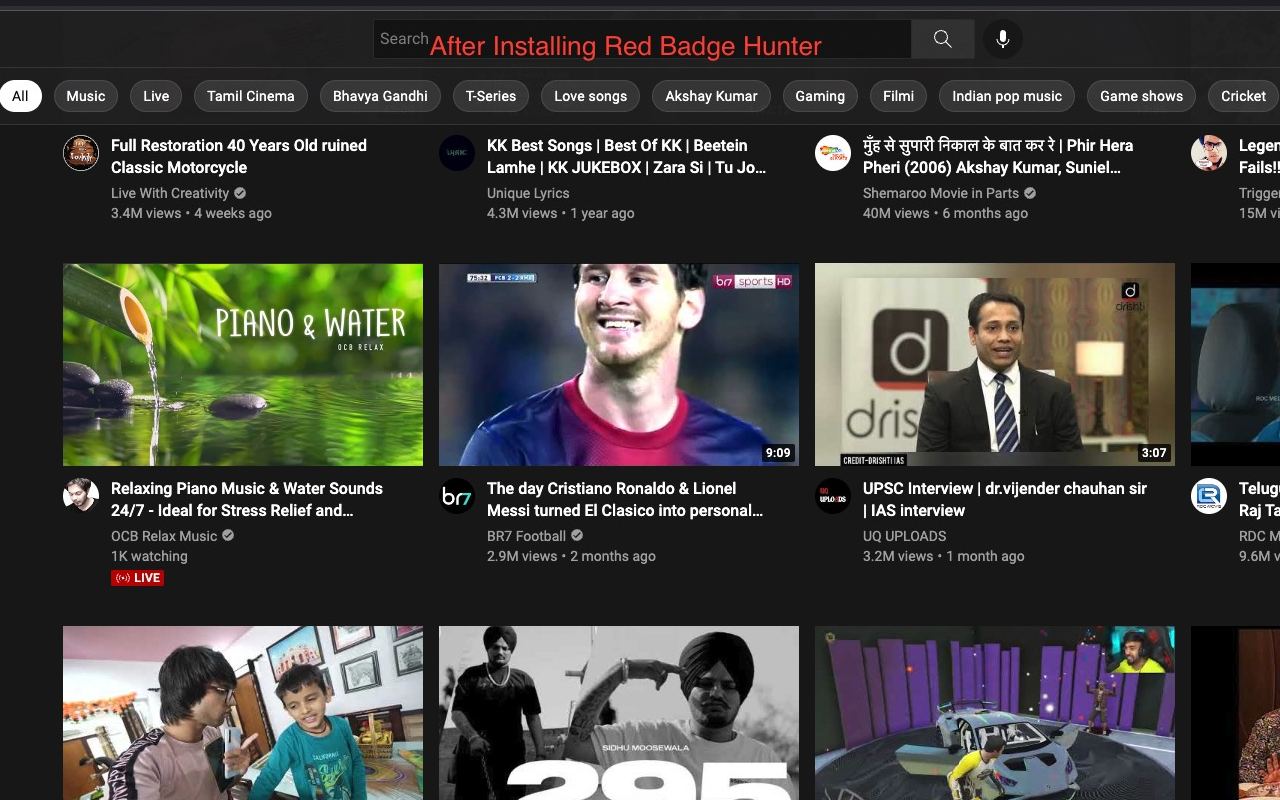This screenshot has height=800, width=1280.
Task: Open BR7 Football channel avatar
Action: (457, 496)
